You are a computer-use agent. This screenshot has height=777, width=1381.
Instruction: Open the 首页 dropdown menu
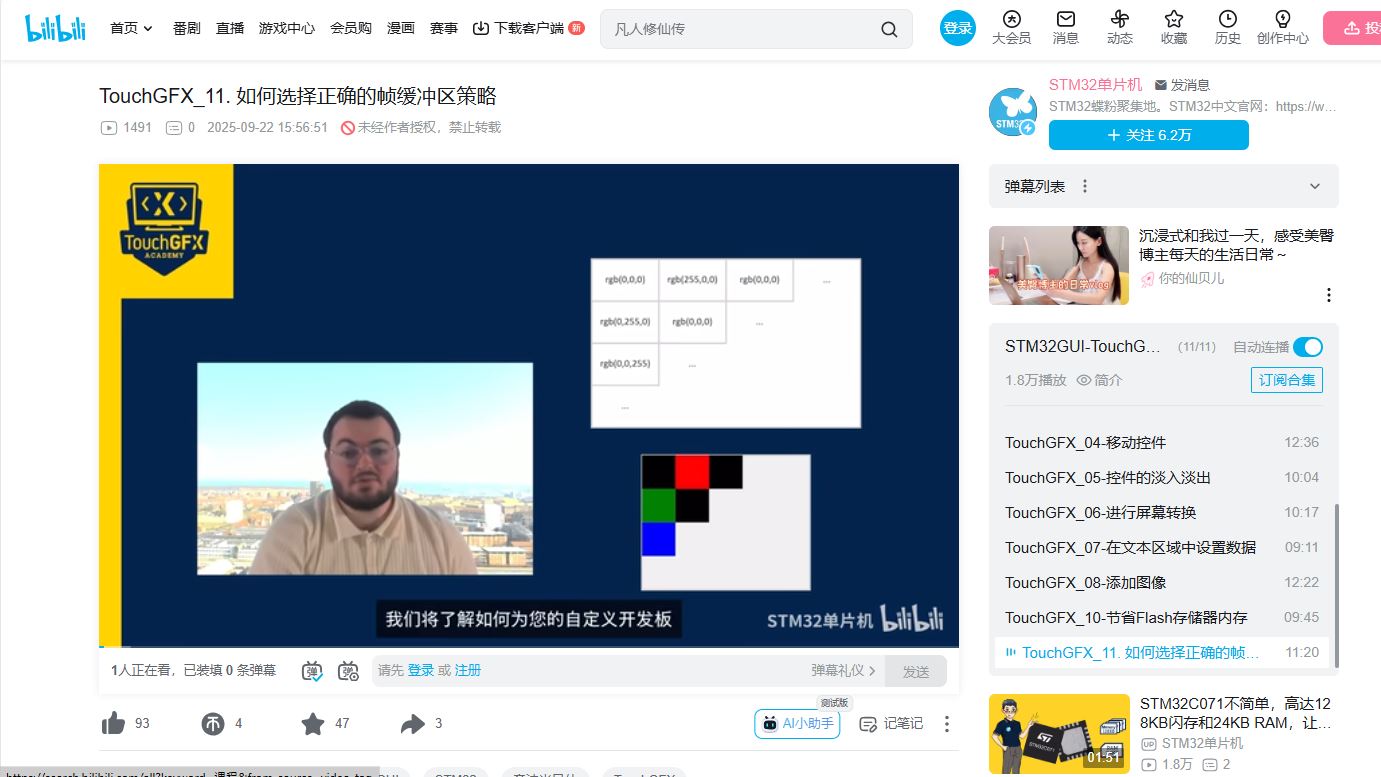[131, 29]
